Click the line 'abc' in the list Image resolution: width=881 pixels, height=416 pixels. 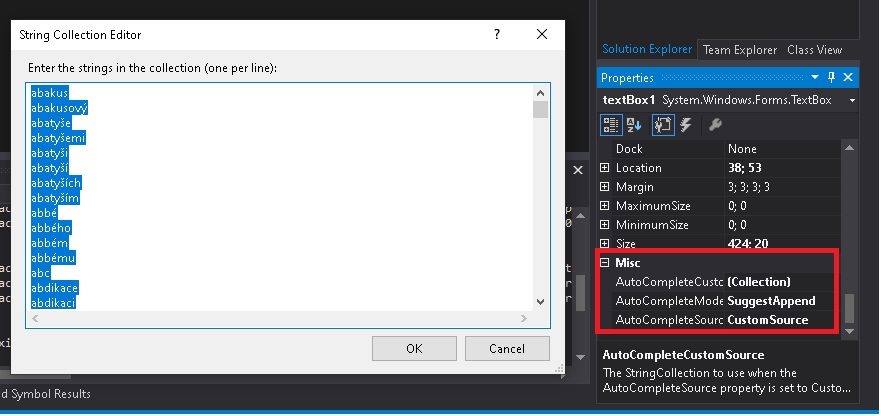tap(40, 273)
